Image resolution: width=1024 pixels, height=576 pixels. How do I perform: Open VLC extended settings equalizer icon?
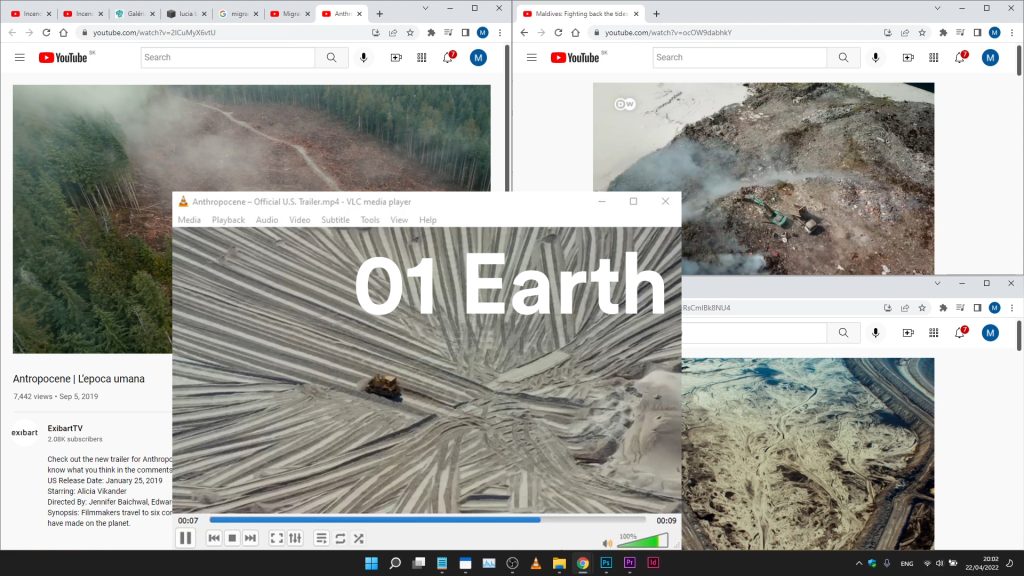click(295, 538)
